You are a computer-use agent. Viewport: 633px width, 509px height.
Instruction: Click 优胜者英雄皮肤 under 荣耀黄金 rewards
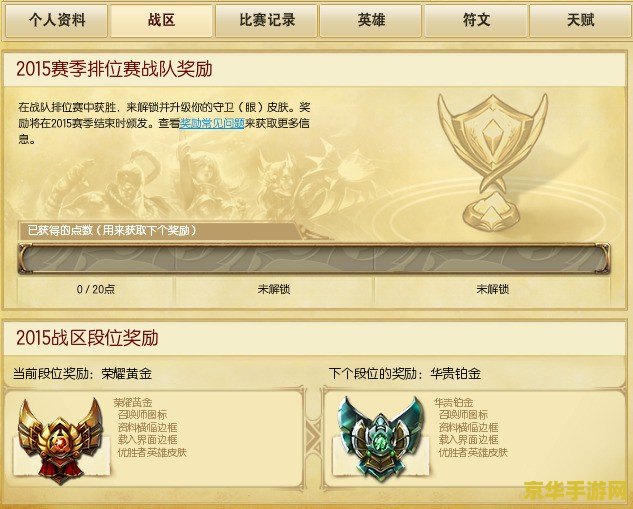(152, 452)
